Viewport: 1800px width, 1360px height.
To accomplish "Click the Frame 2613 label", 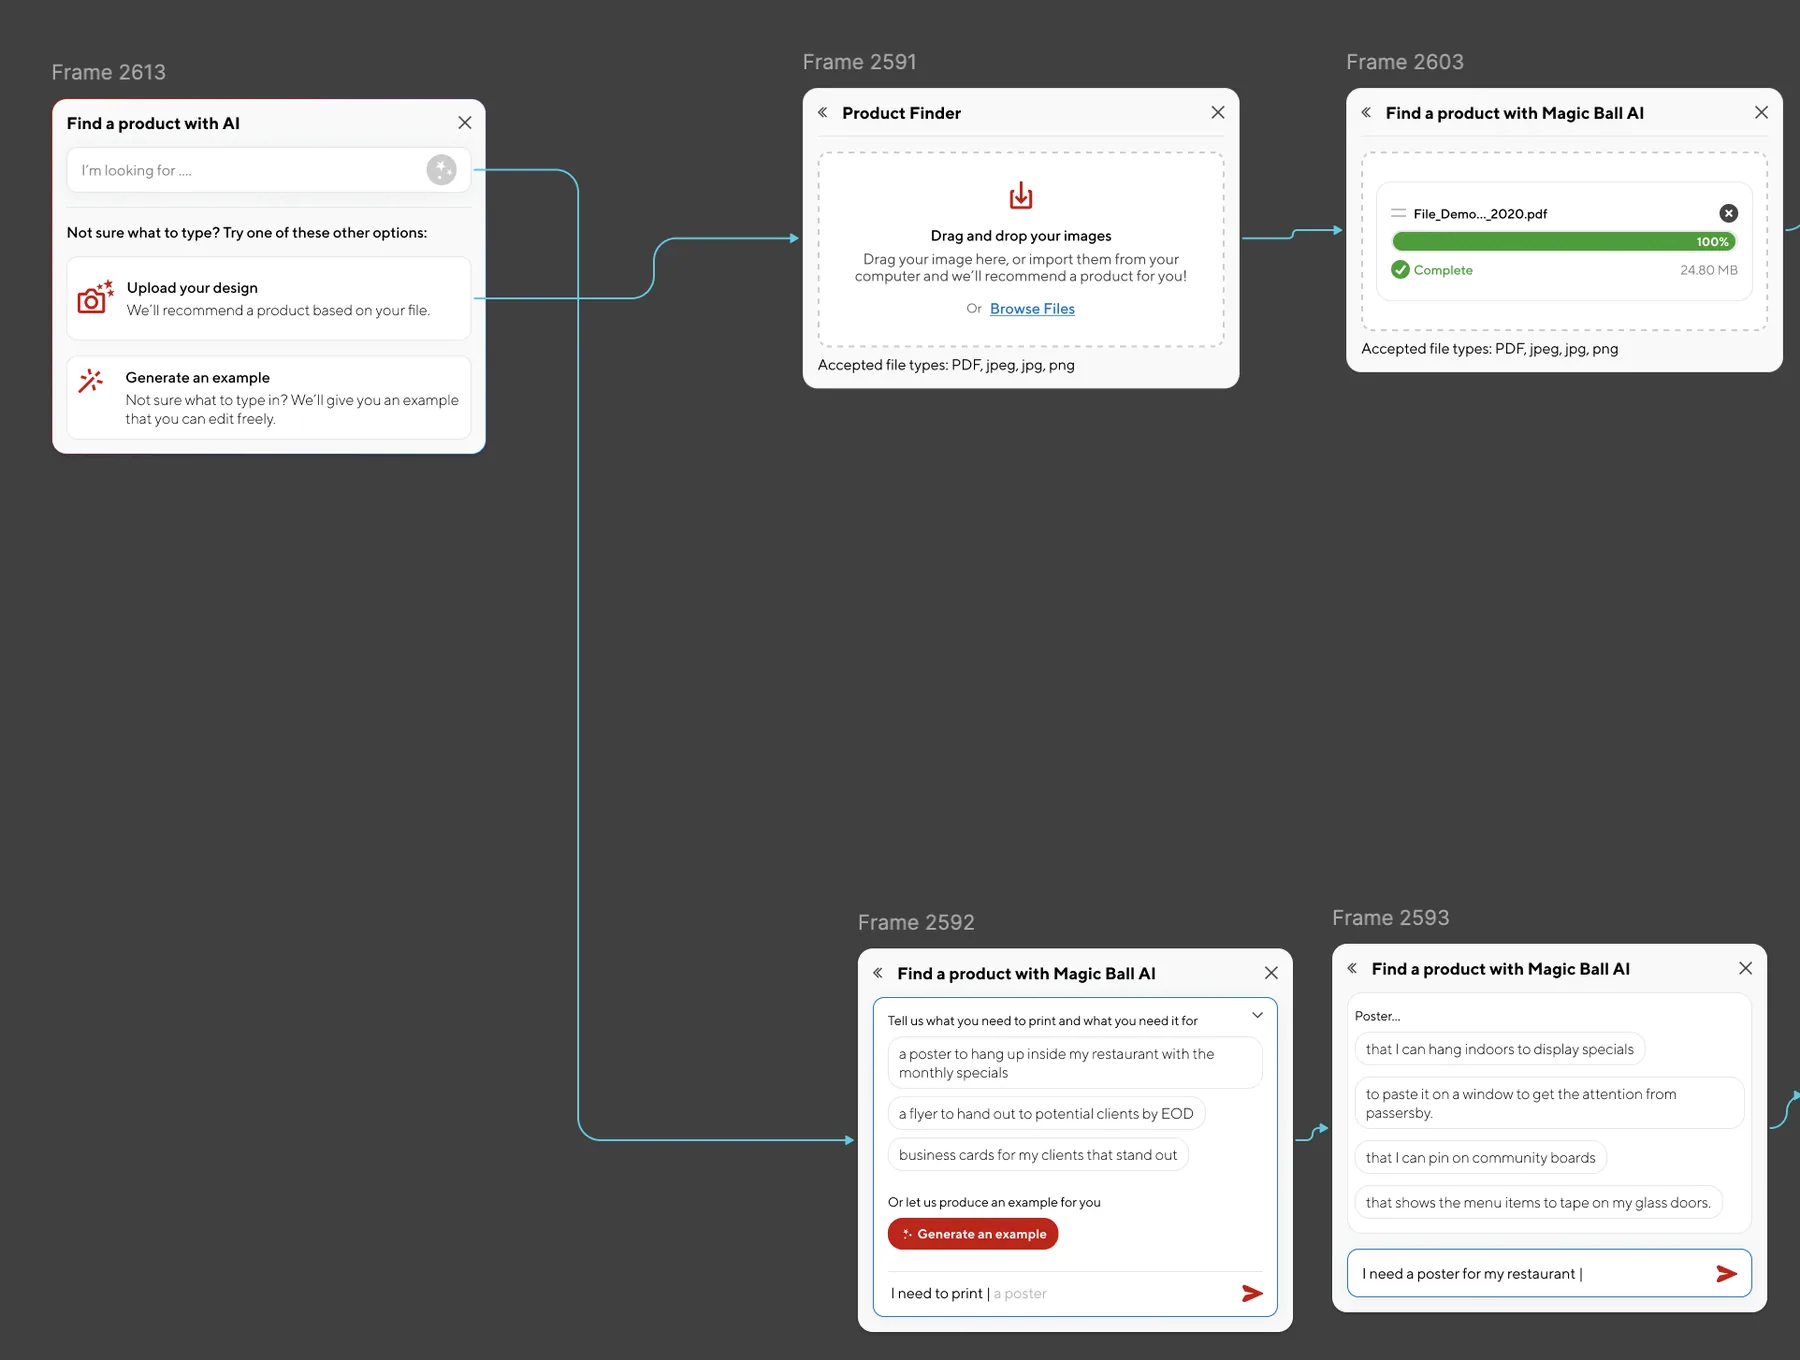I will click(x=109, y=72).
